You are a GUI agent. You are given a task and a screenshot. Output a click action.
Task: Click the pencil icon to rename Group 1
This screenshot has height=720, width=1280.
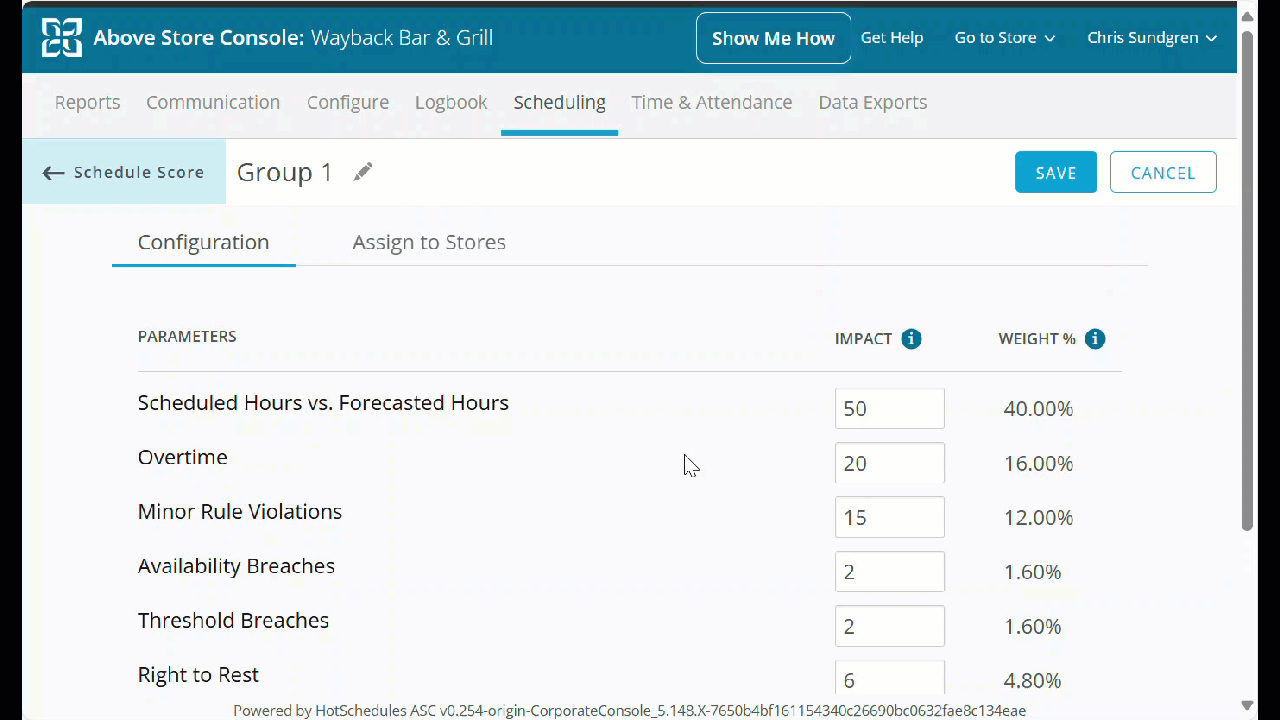tap(363, 172)
